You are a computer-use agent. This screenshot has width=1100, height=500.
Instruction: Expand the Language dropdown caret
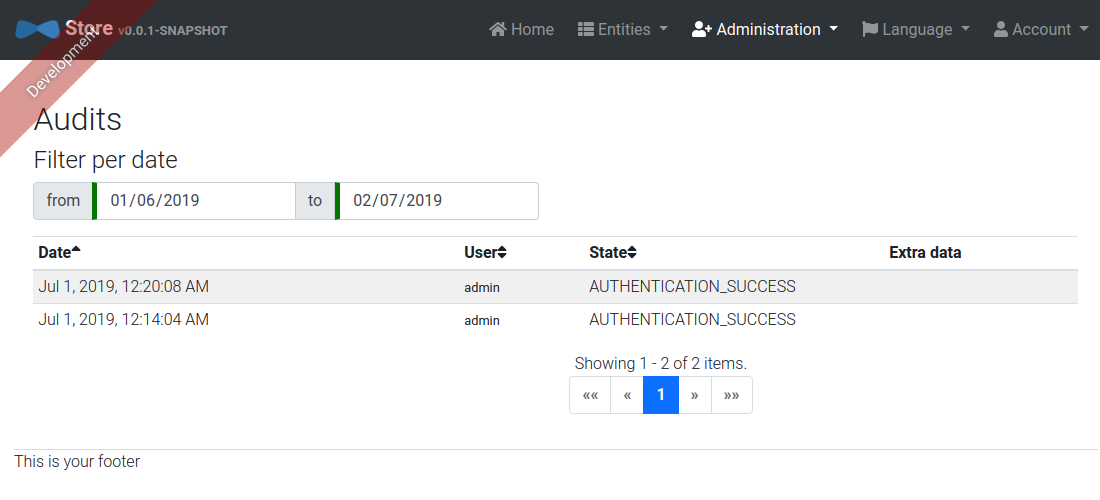[965, 29]
